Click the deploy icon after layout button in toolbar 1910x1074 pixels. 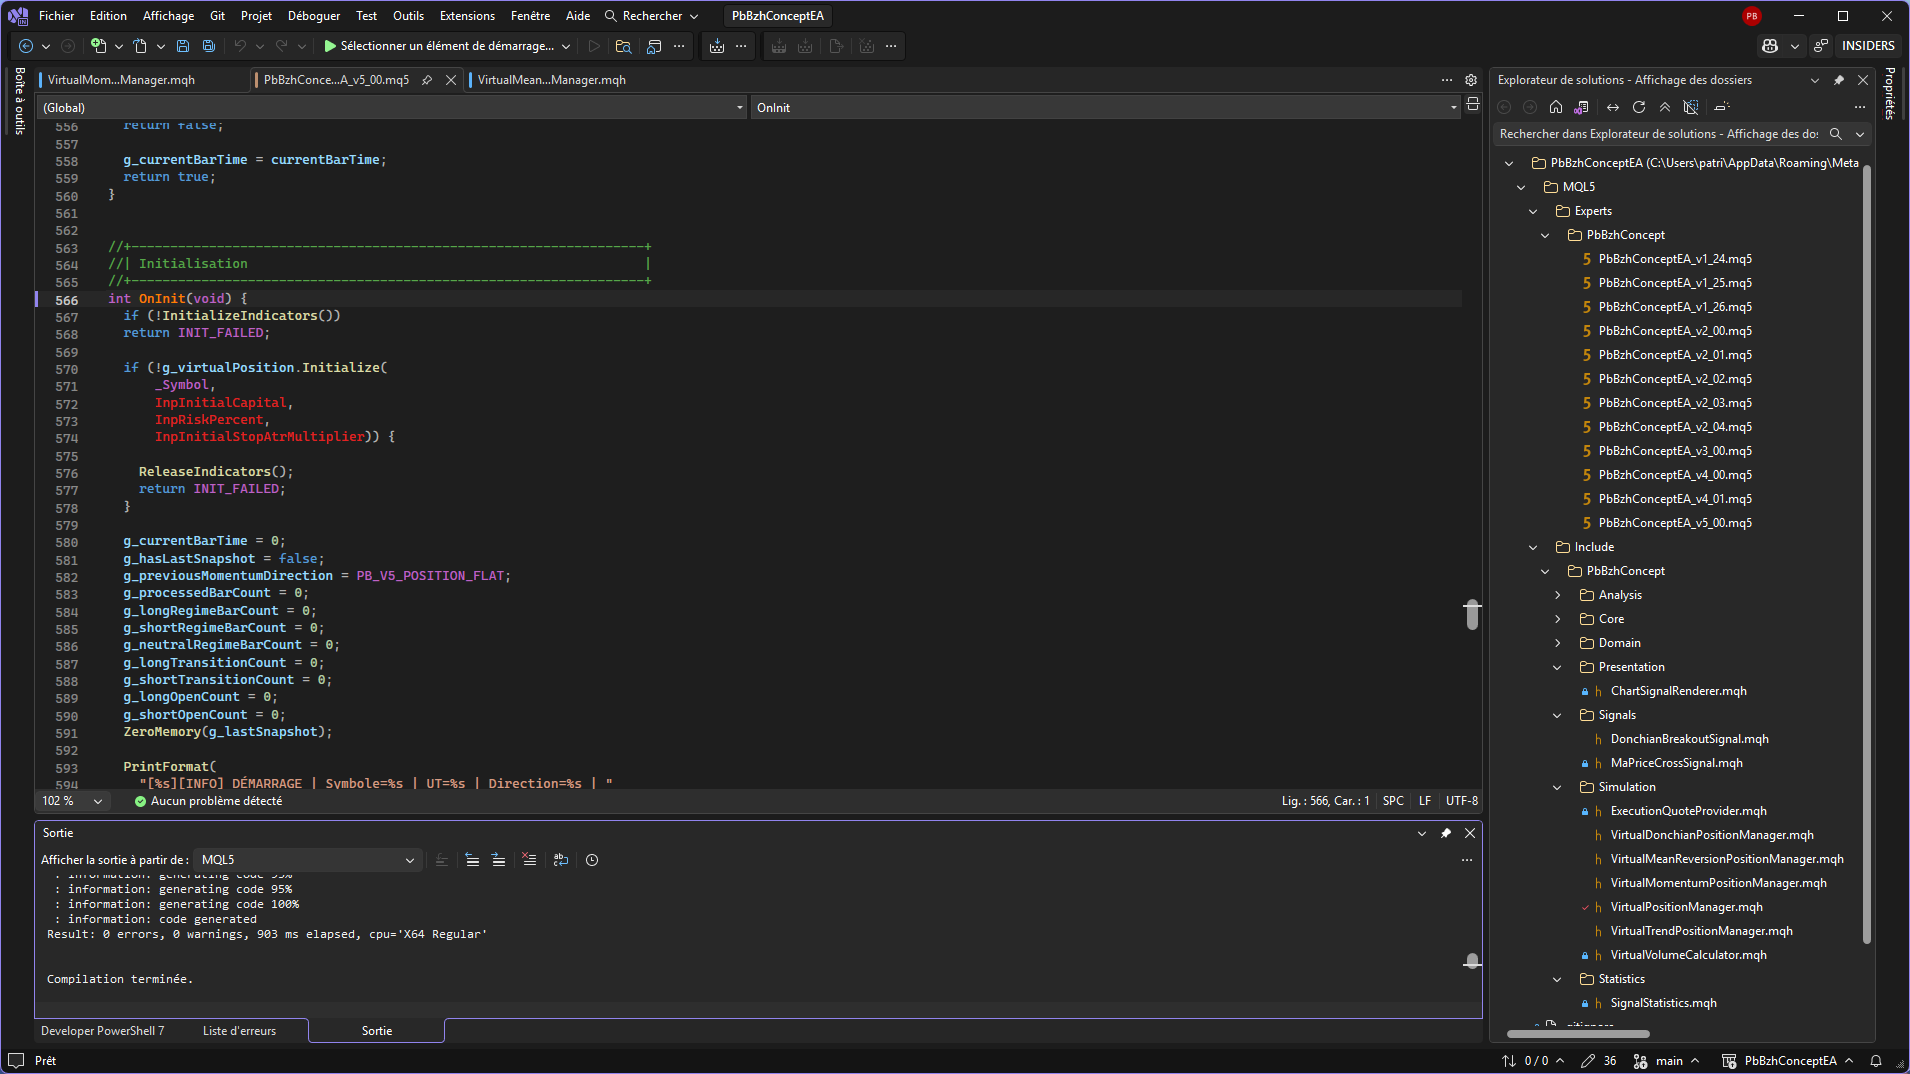717,46
